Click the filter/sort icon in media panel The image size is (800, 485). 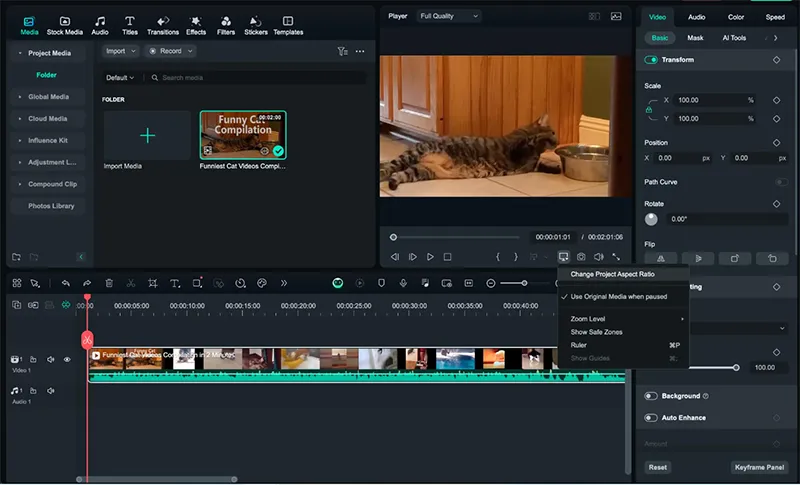[x=342, y=51]
